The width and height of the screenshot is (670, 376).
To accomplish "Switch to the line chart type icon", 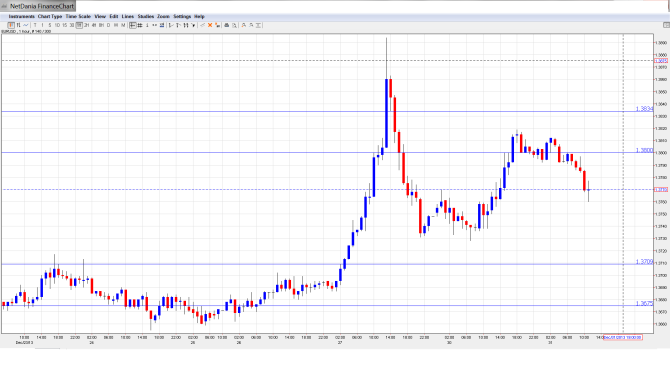I will [x=26, y=25].
